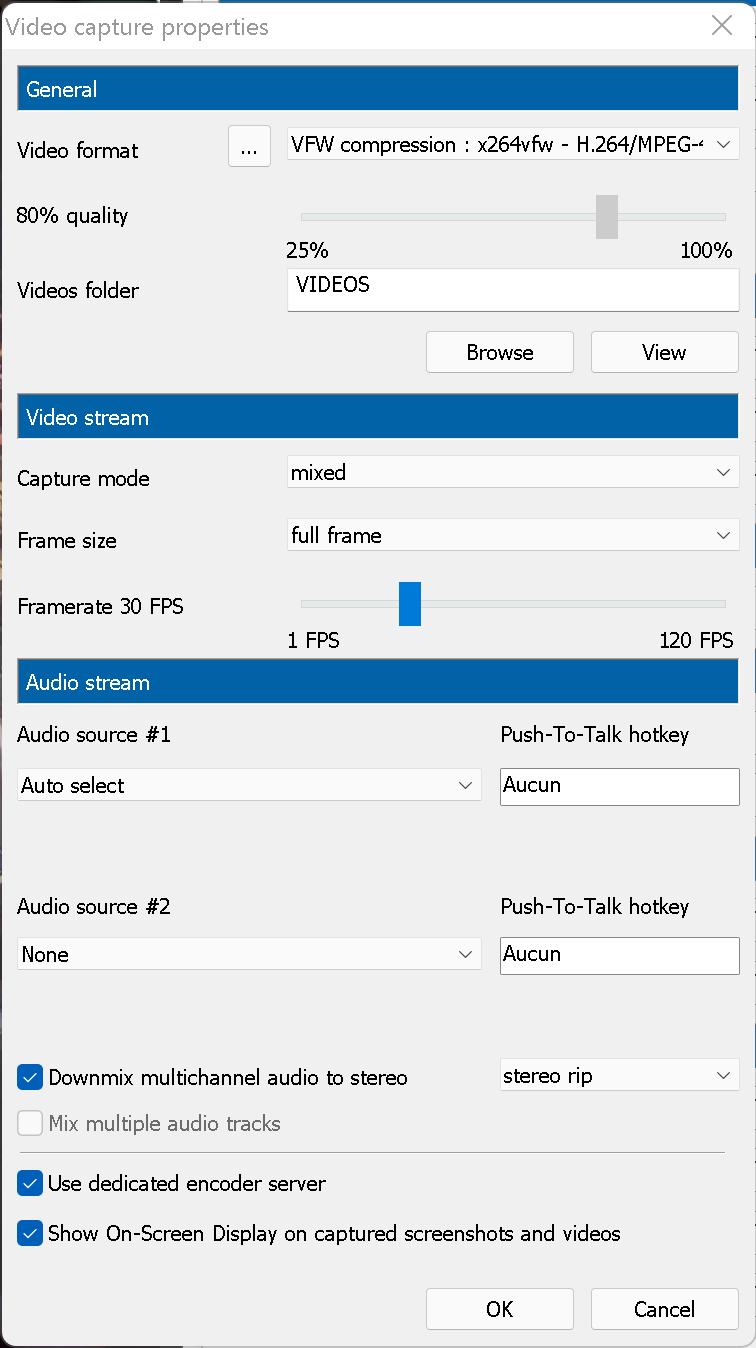The height and width of the screenshot is (1348, 756).
Task: Disable Use dedicated encoder server
Action: click(31, 1184)
